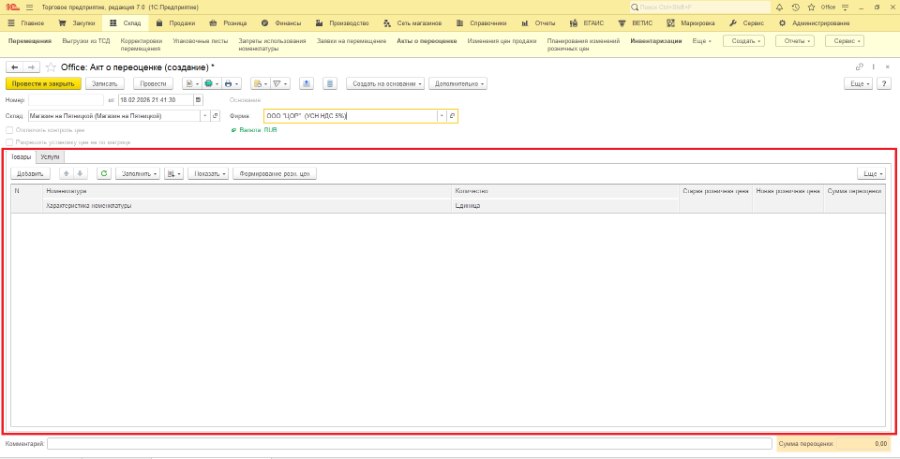Open the Закупки section
The height and width of the screenshot is (459, 900).
pyautogui.click(x=77, y=24)
